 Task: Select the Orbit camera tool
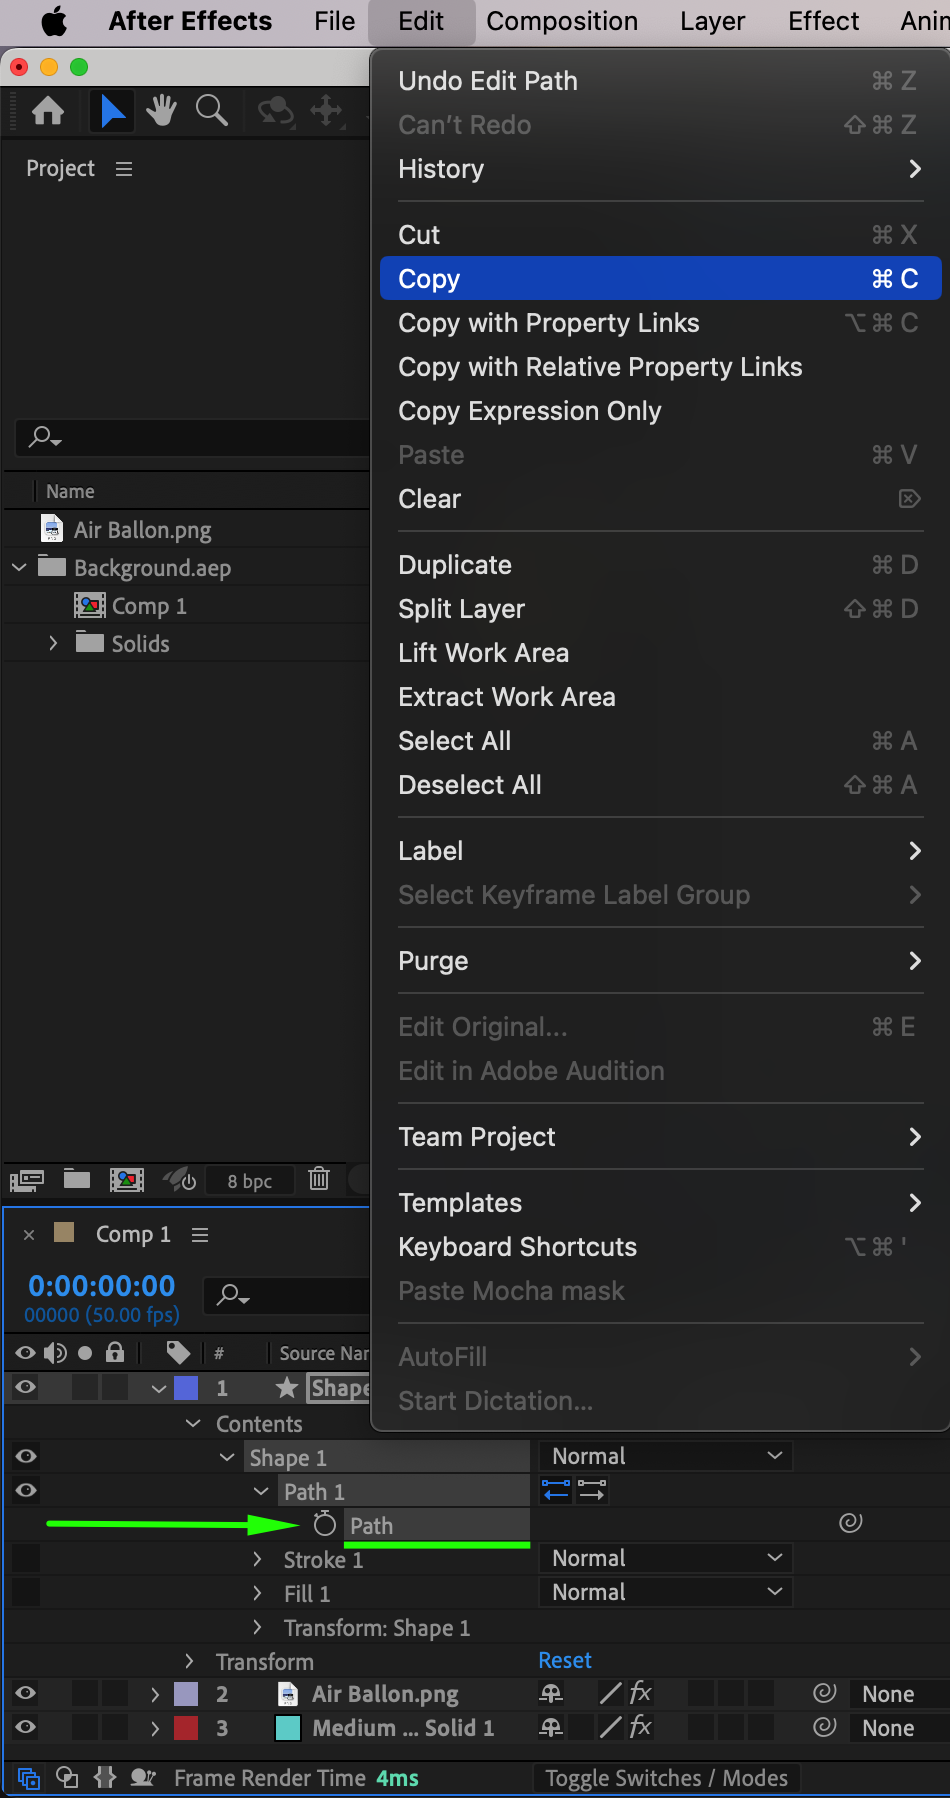[276, 110]
